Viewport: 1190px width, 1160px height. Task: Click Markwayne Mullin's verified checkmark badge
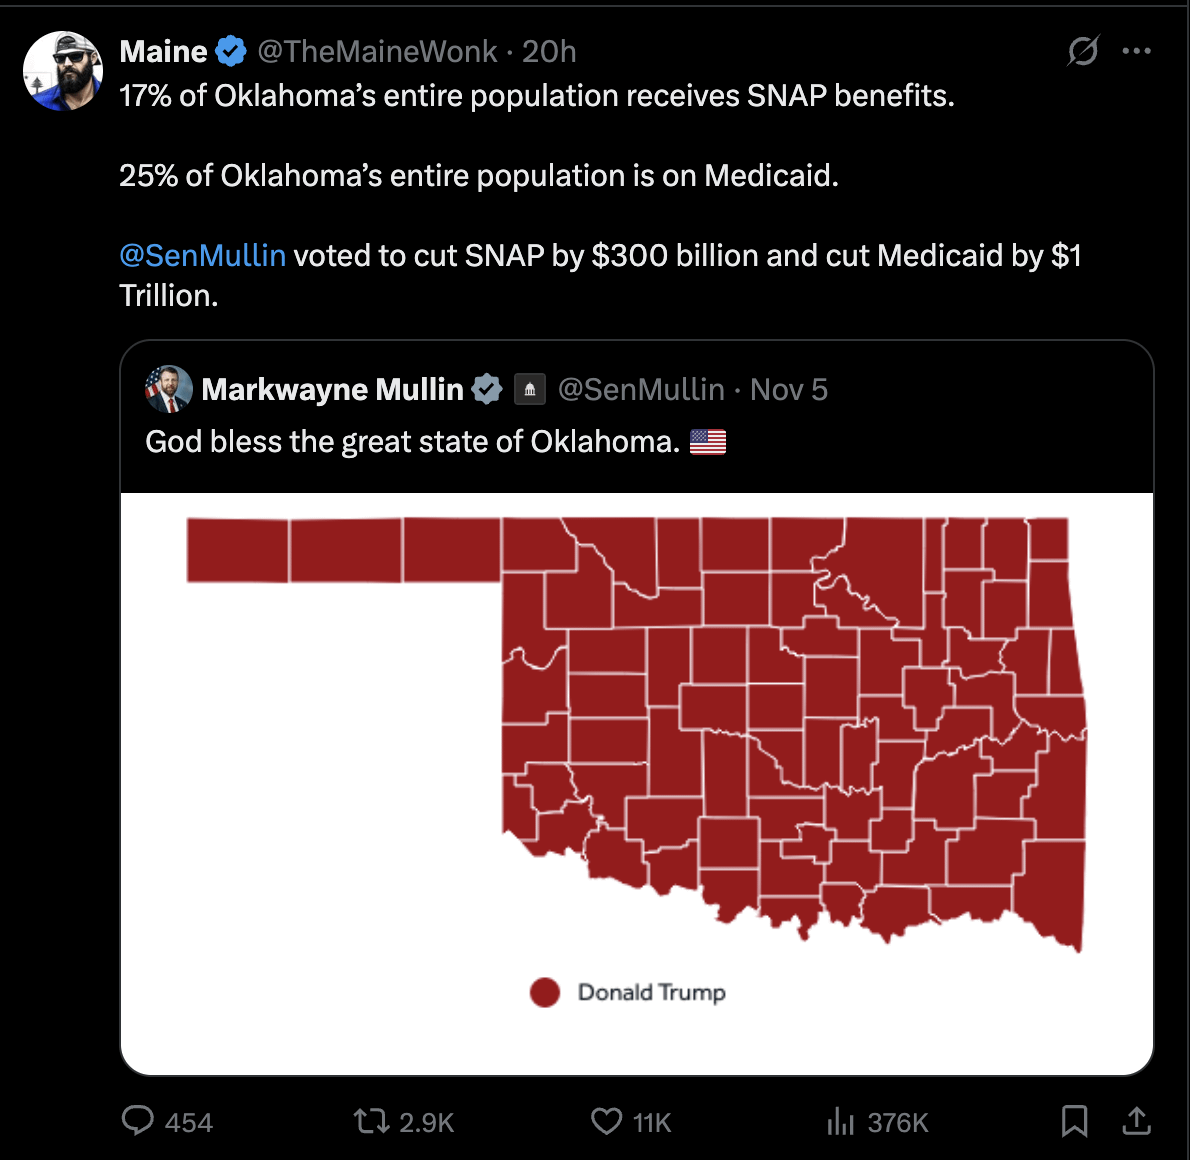click(487, 389)
